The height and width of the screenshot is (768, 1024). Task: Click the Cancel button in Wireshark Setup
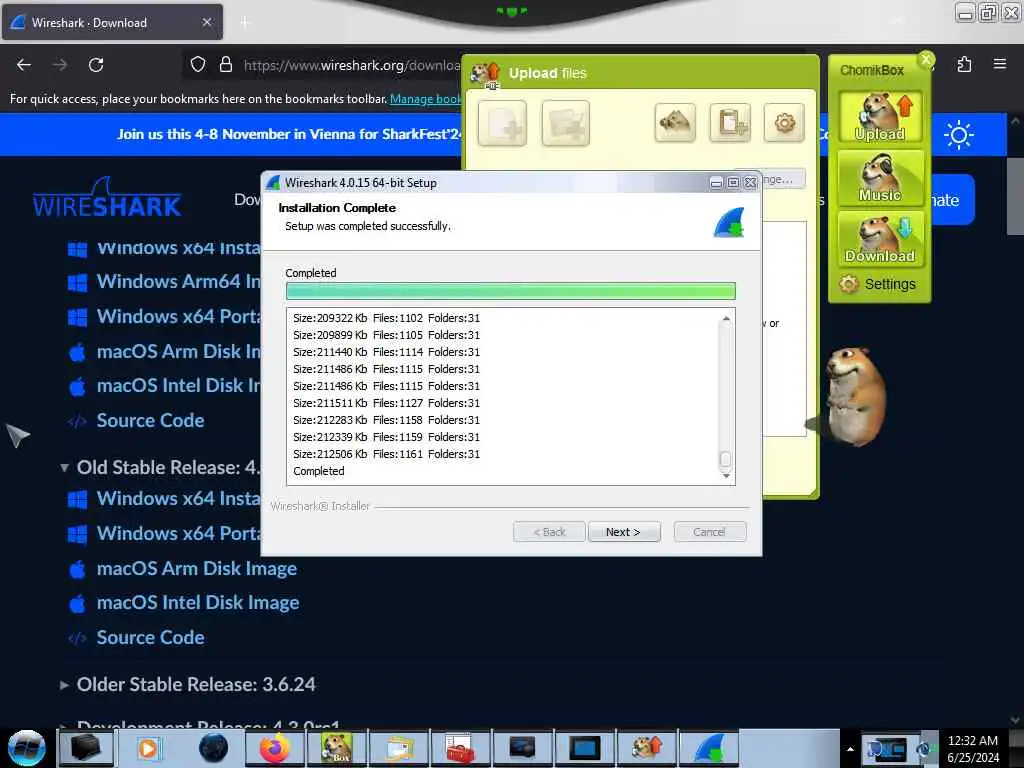pos(709,532)
